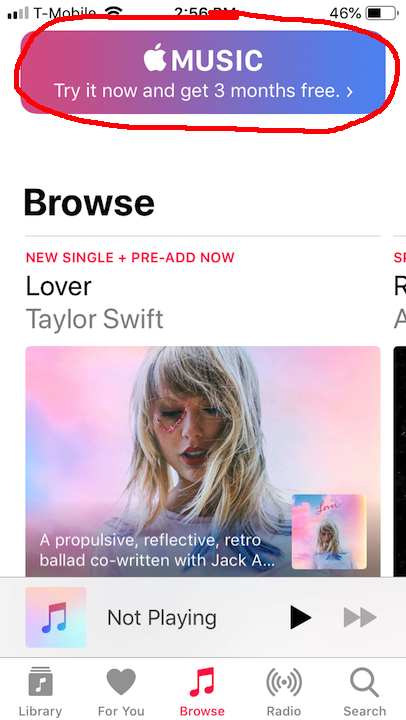The width and height of the screenshot is (406, 720).
Task: Open the Apple Music promotional banner
Action: pyautogui.click(x=202, y=72)
